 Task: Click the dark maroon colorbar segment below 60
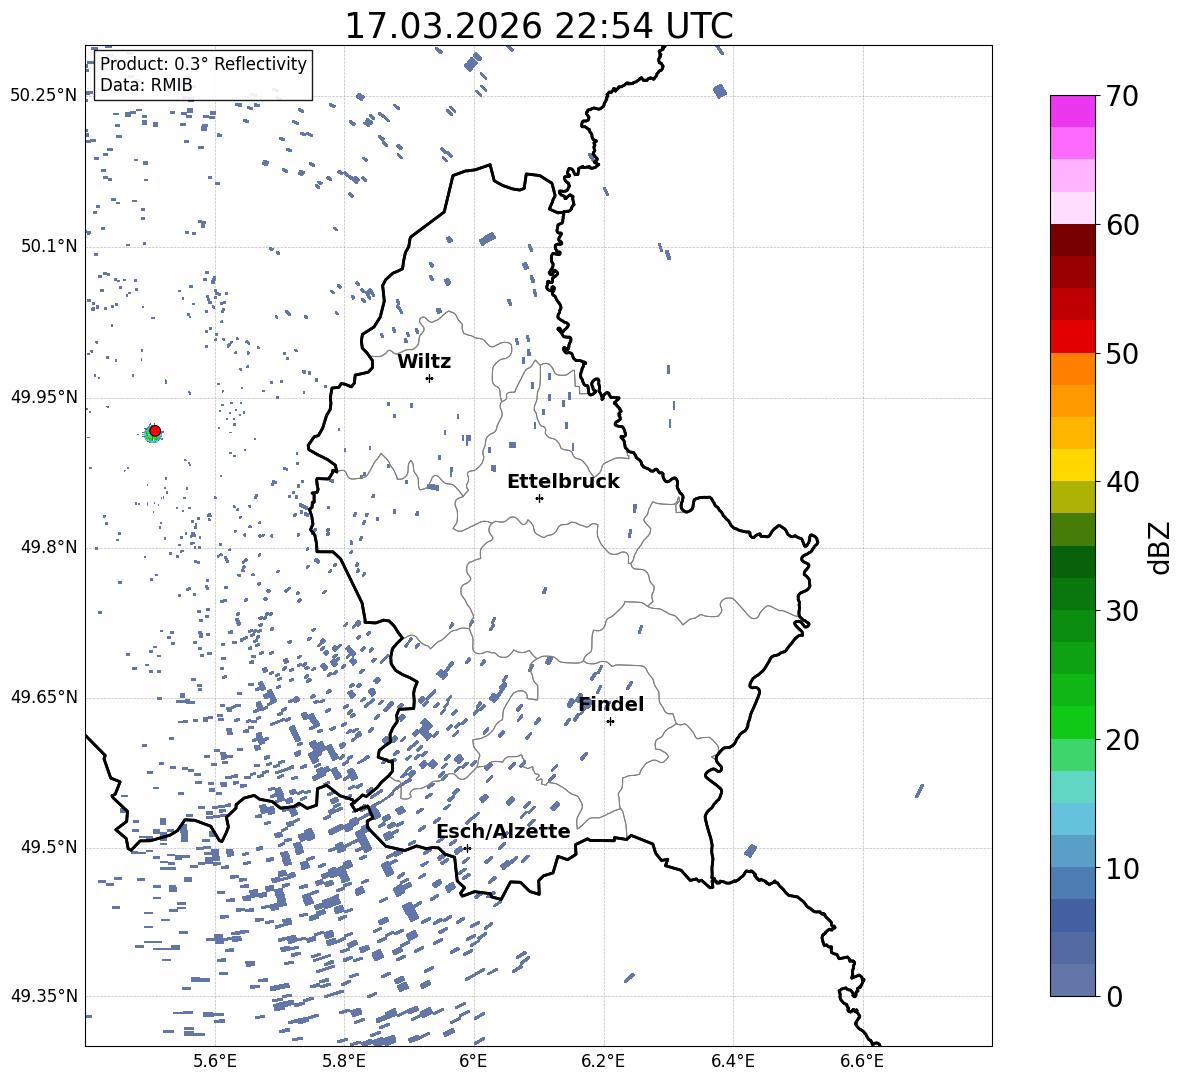point(1072,240)
